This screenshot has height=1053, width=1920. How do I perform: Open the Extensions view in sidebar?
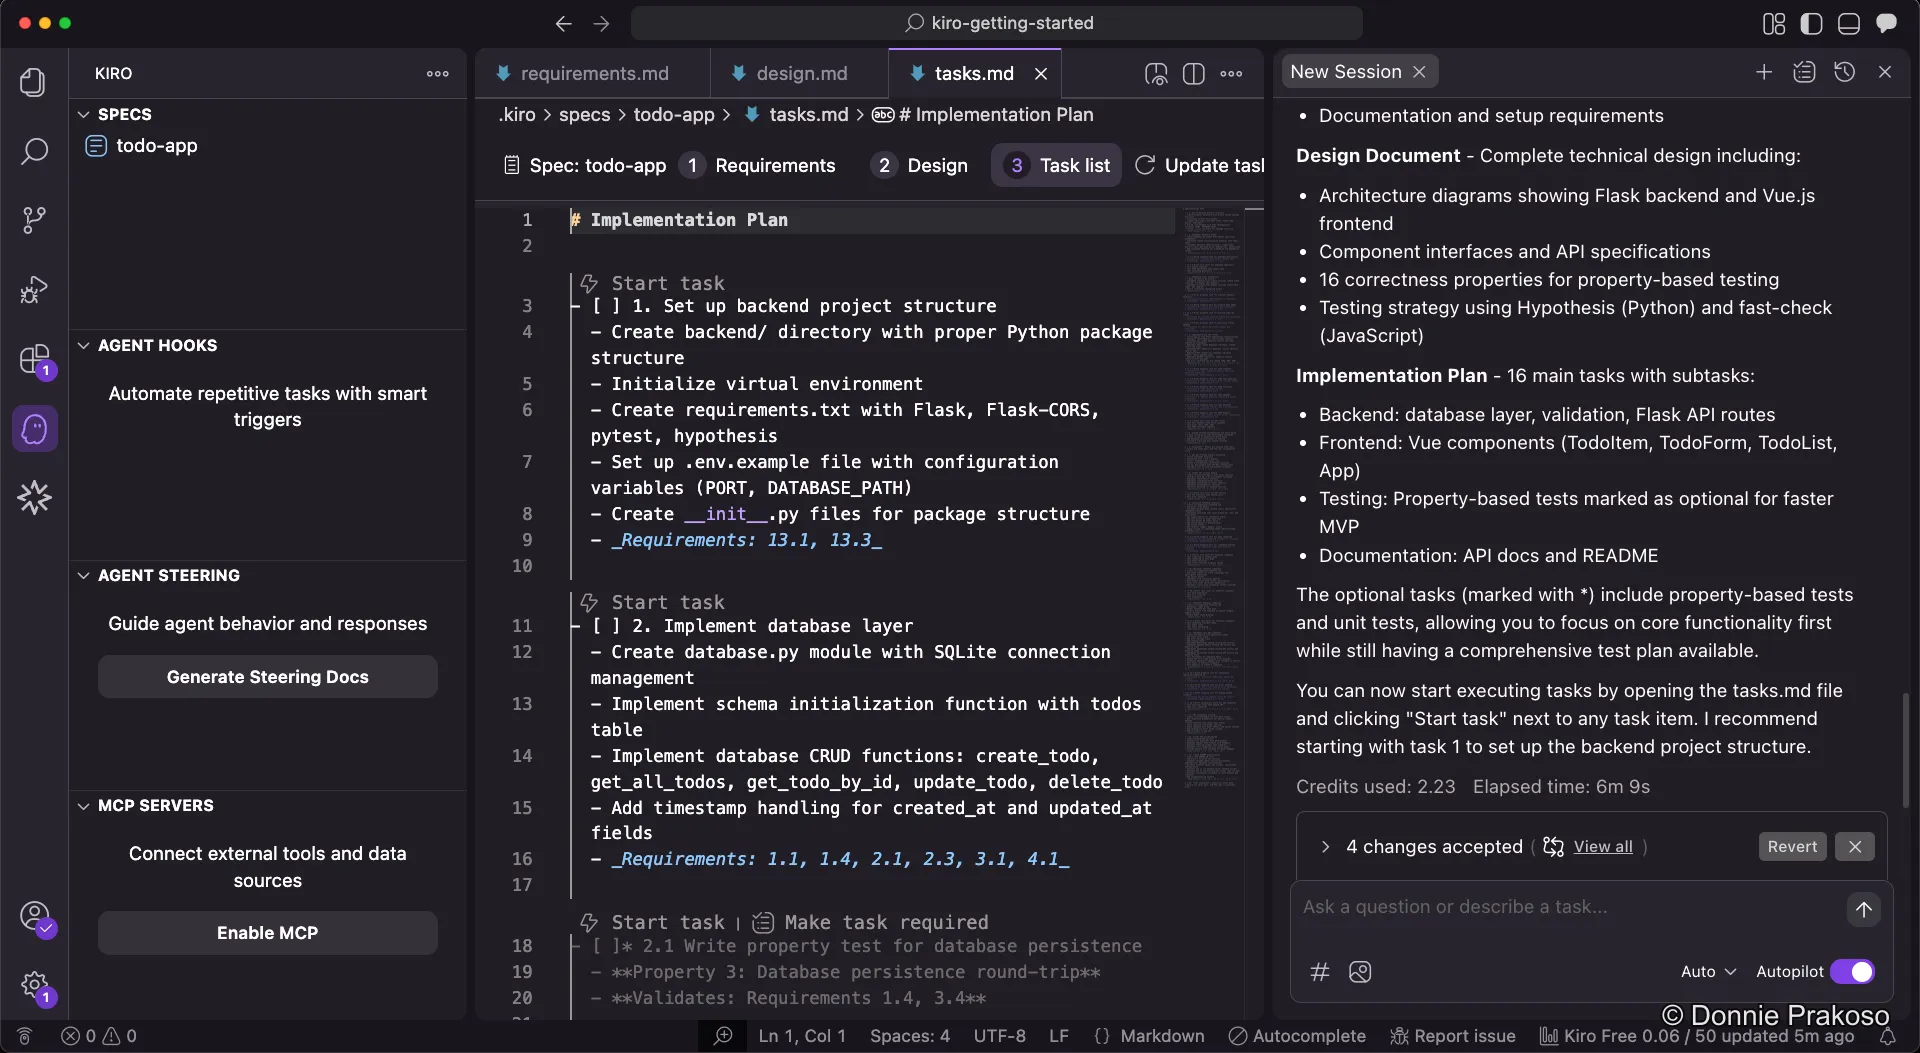coord(33,360)
